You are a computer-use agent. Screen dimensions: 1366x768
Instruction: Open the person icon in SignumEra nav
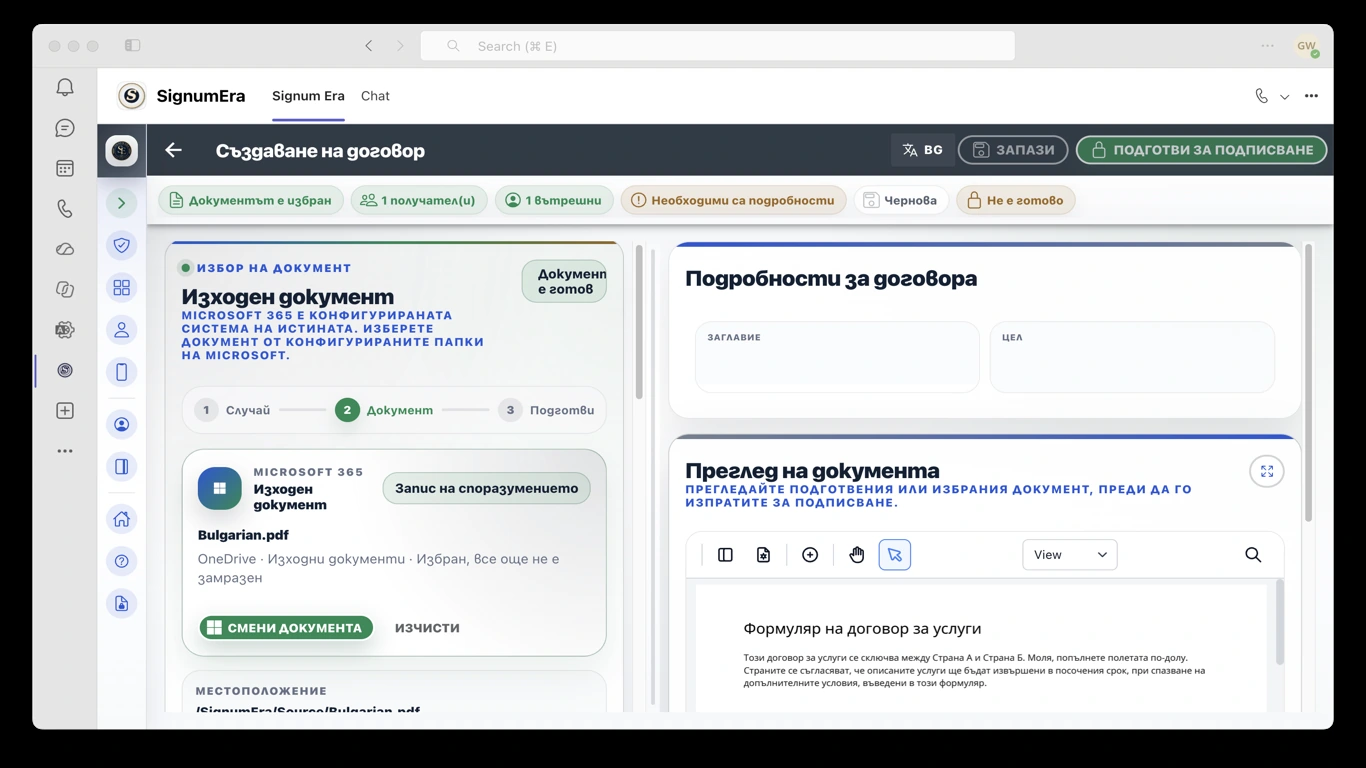click(122, 330)
